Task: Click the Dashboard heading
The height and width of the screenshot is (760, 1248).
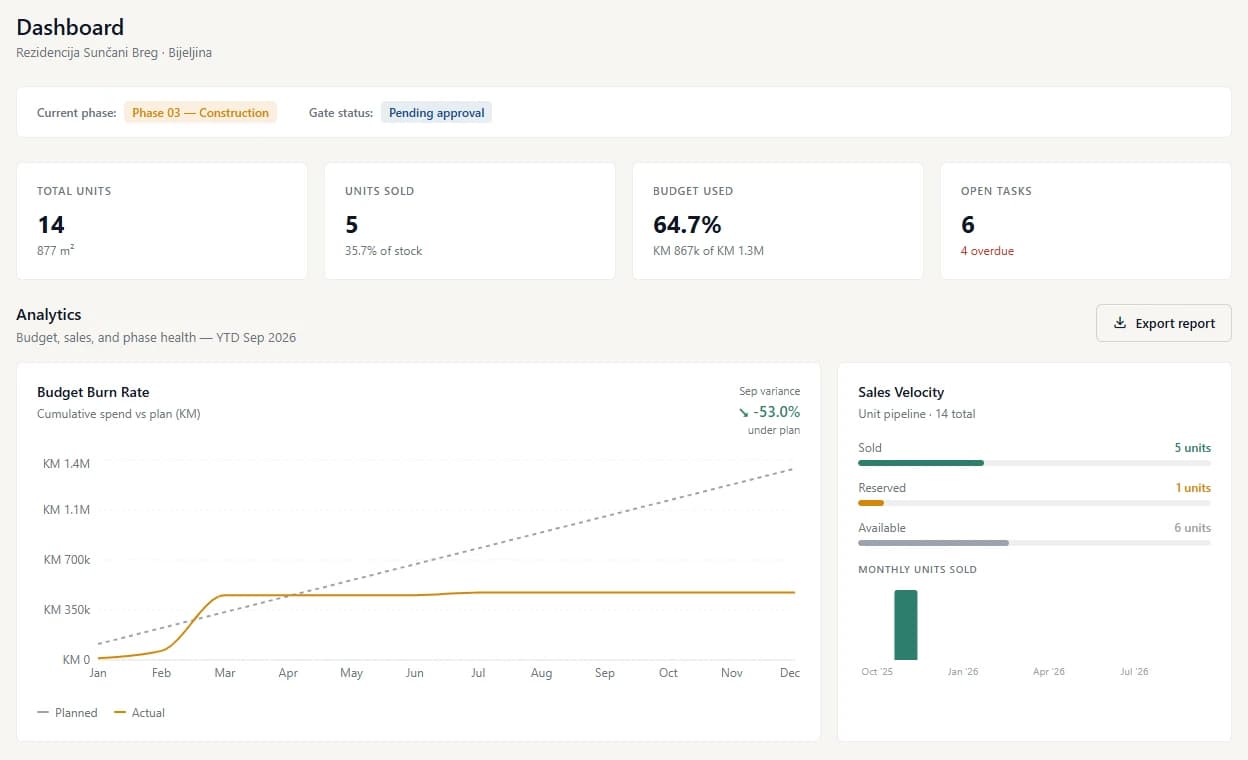Action: (70, 27)
